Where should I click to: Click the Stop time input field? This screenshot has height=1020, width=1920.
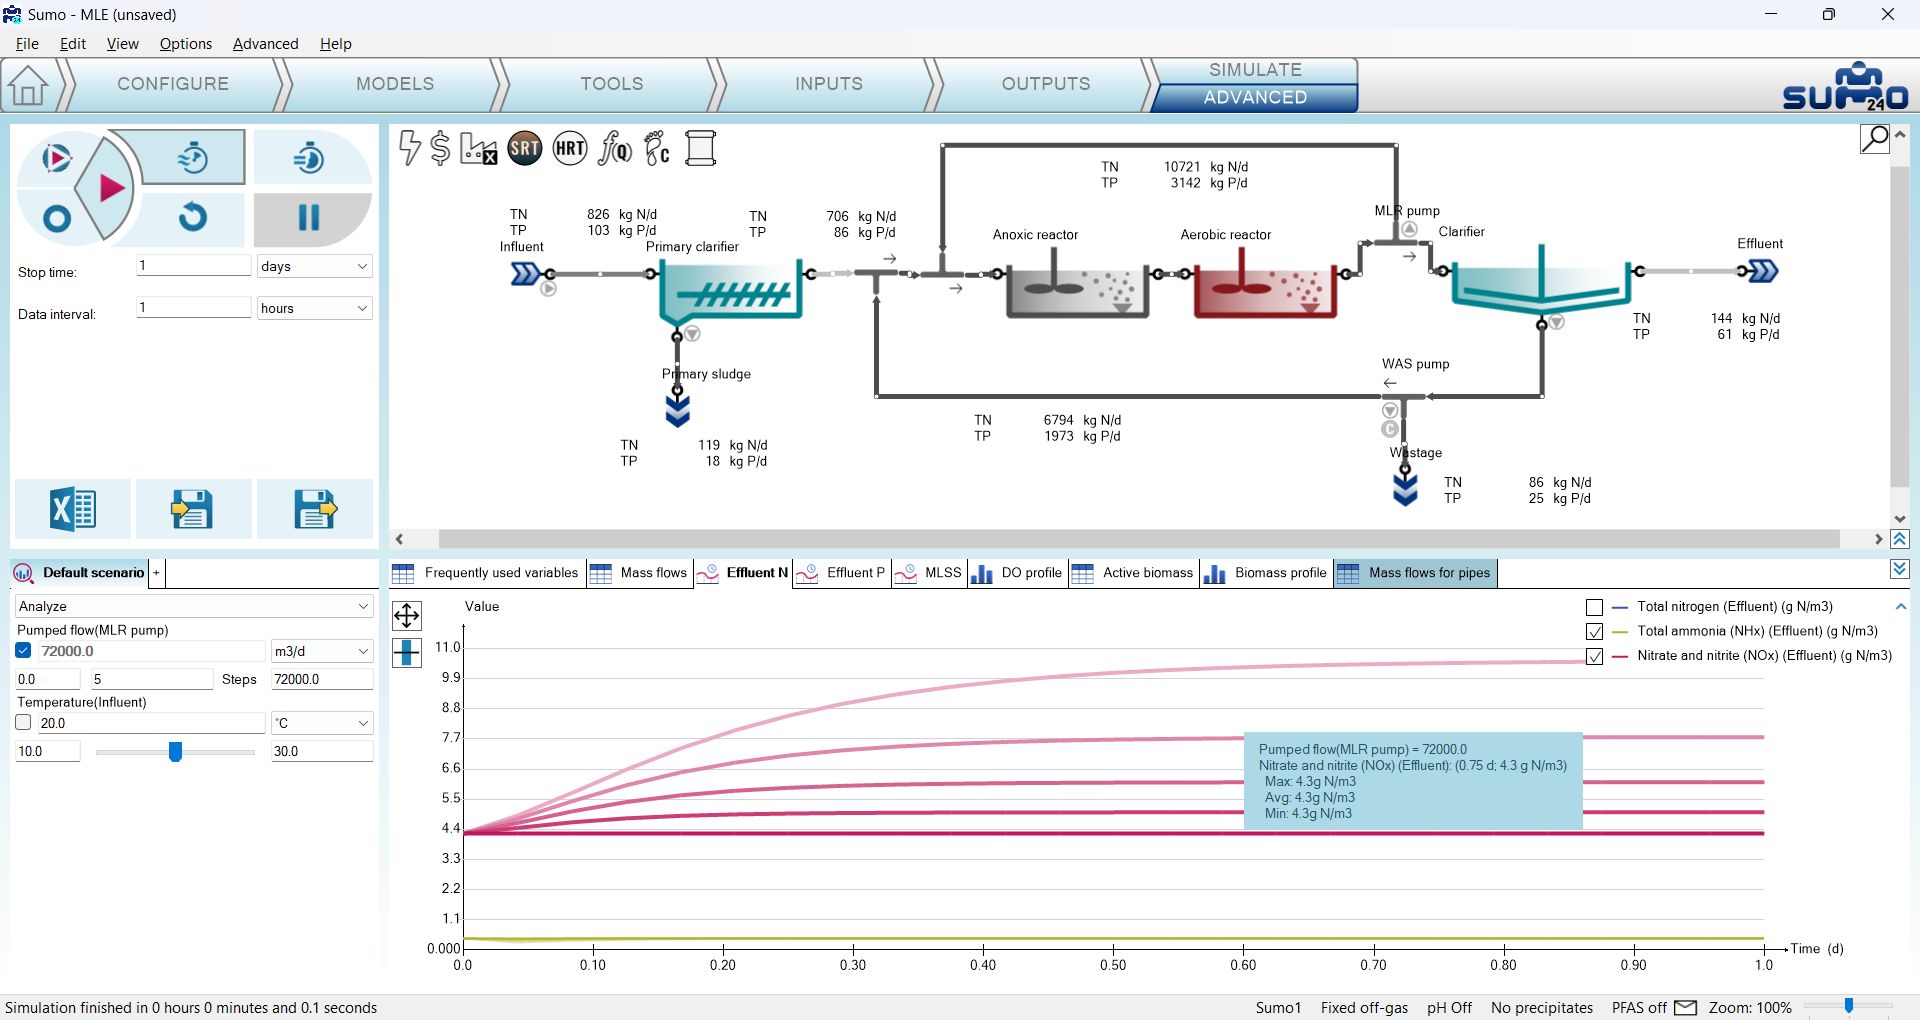tap(193, 266)
